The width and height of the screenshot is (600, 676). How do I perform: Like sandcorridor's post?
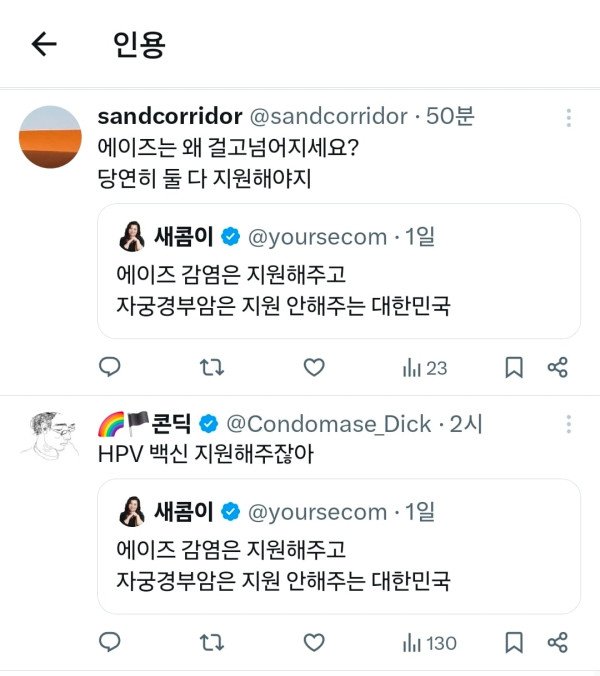(x=314, y=368)
